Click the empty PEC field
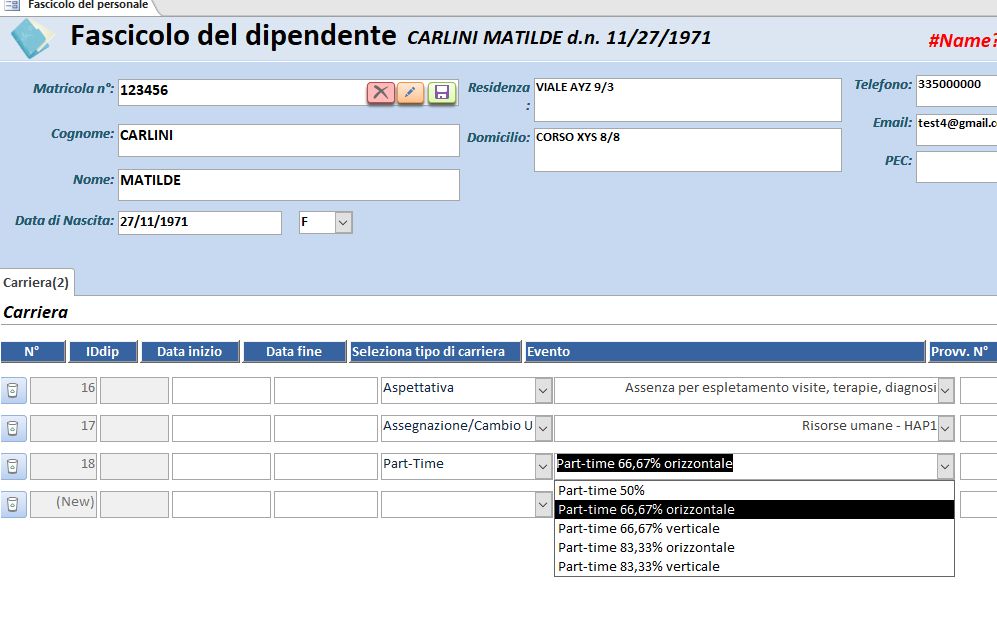 [x=956, y=167]
